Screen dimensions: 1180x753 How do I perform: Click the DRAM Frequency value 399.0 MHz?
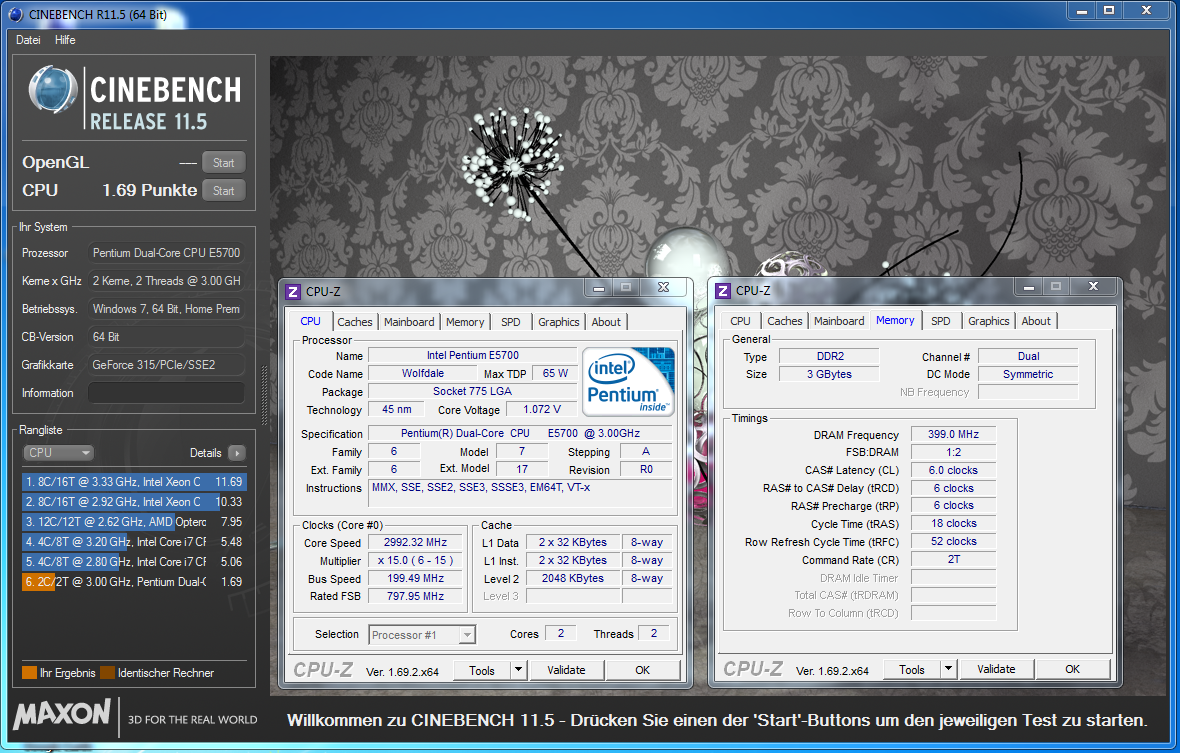953,434
